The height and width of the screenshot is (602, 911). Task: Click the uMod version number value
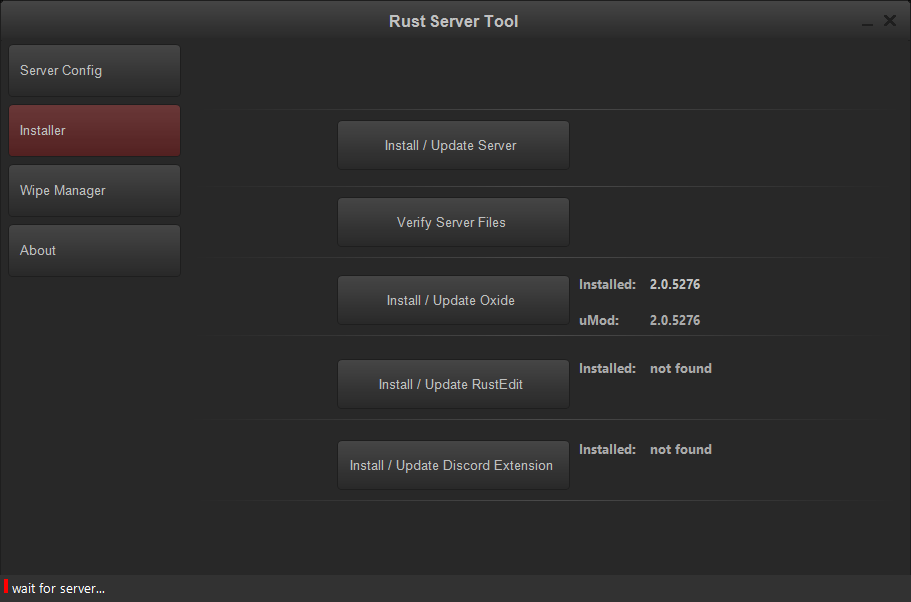pyautogui.click(x=675, y=321)
